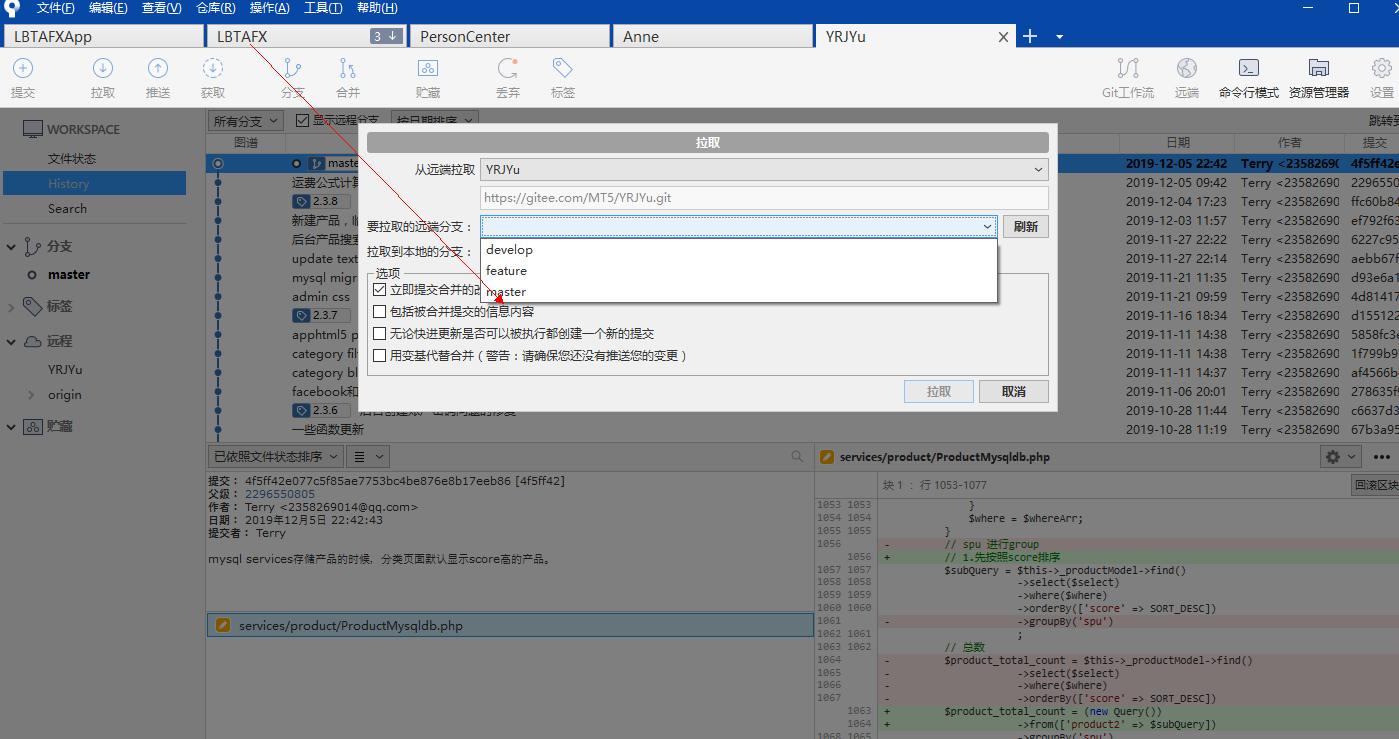Open the list view mode dropdown
Image resolution: width=1399 pixels, height=739 pixels.
(x=368, y=457)
